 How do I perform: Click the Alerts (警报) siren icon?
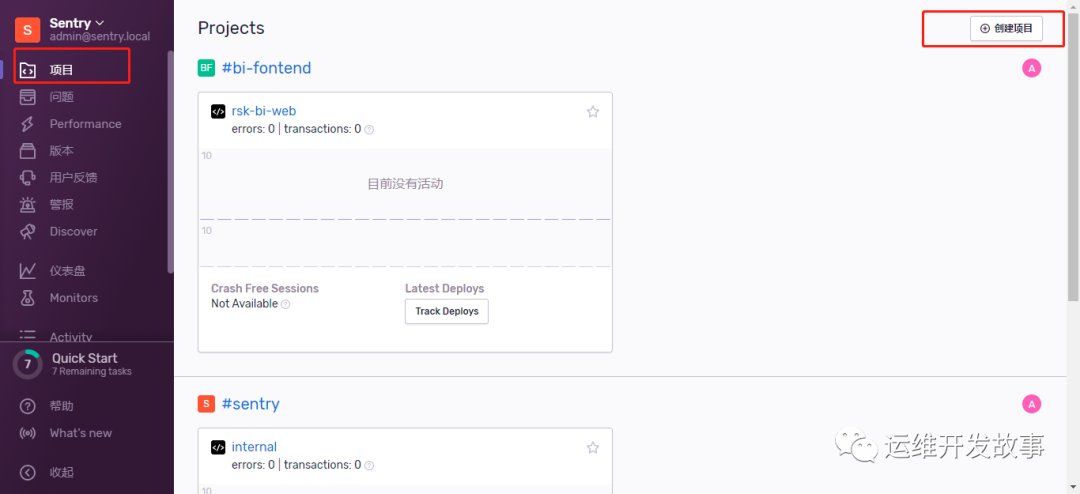(x=28, y=205)
